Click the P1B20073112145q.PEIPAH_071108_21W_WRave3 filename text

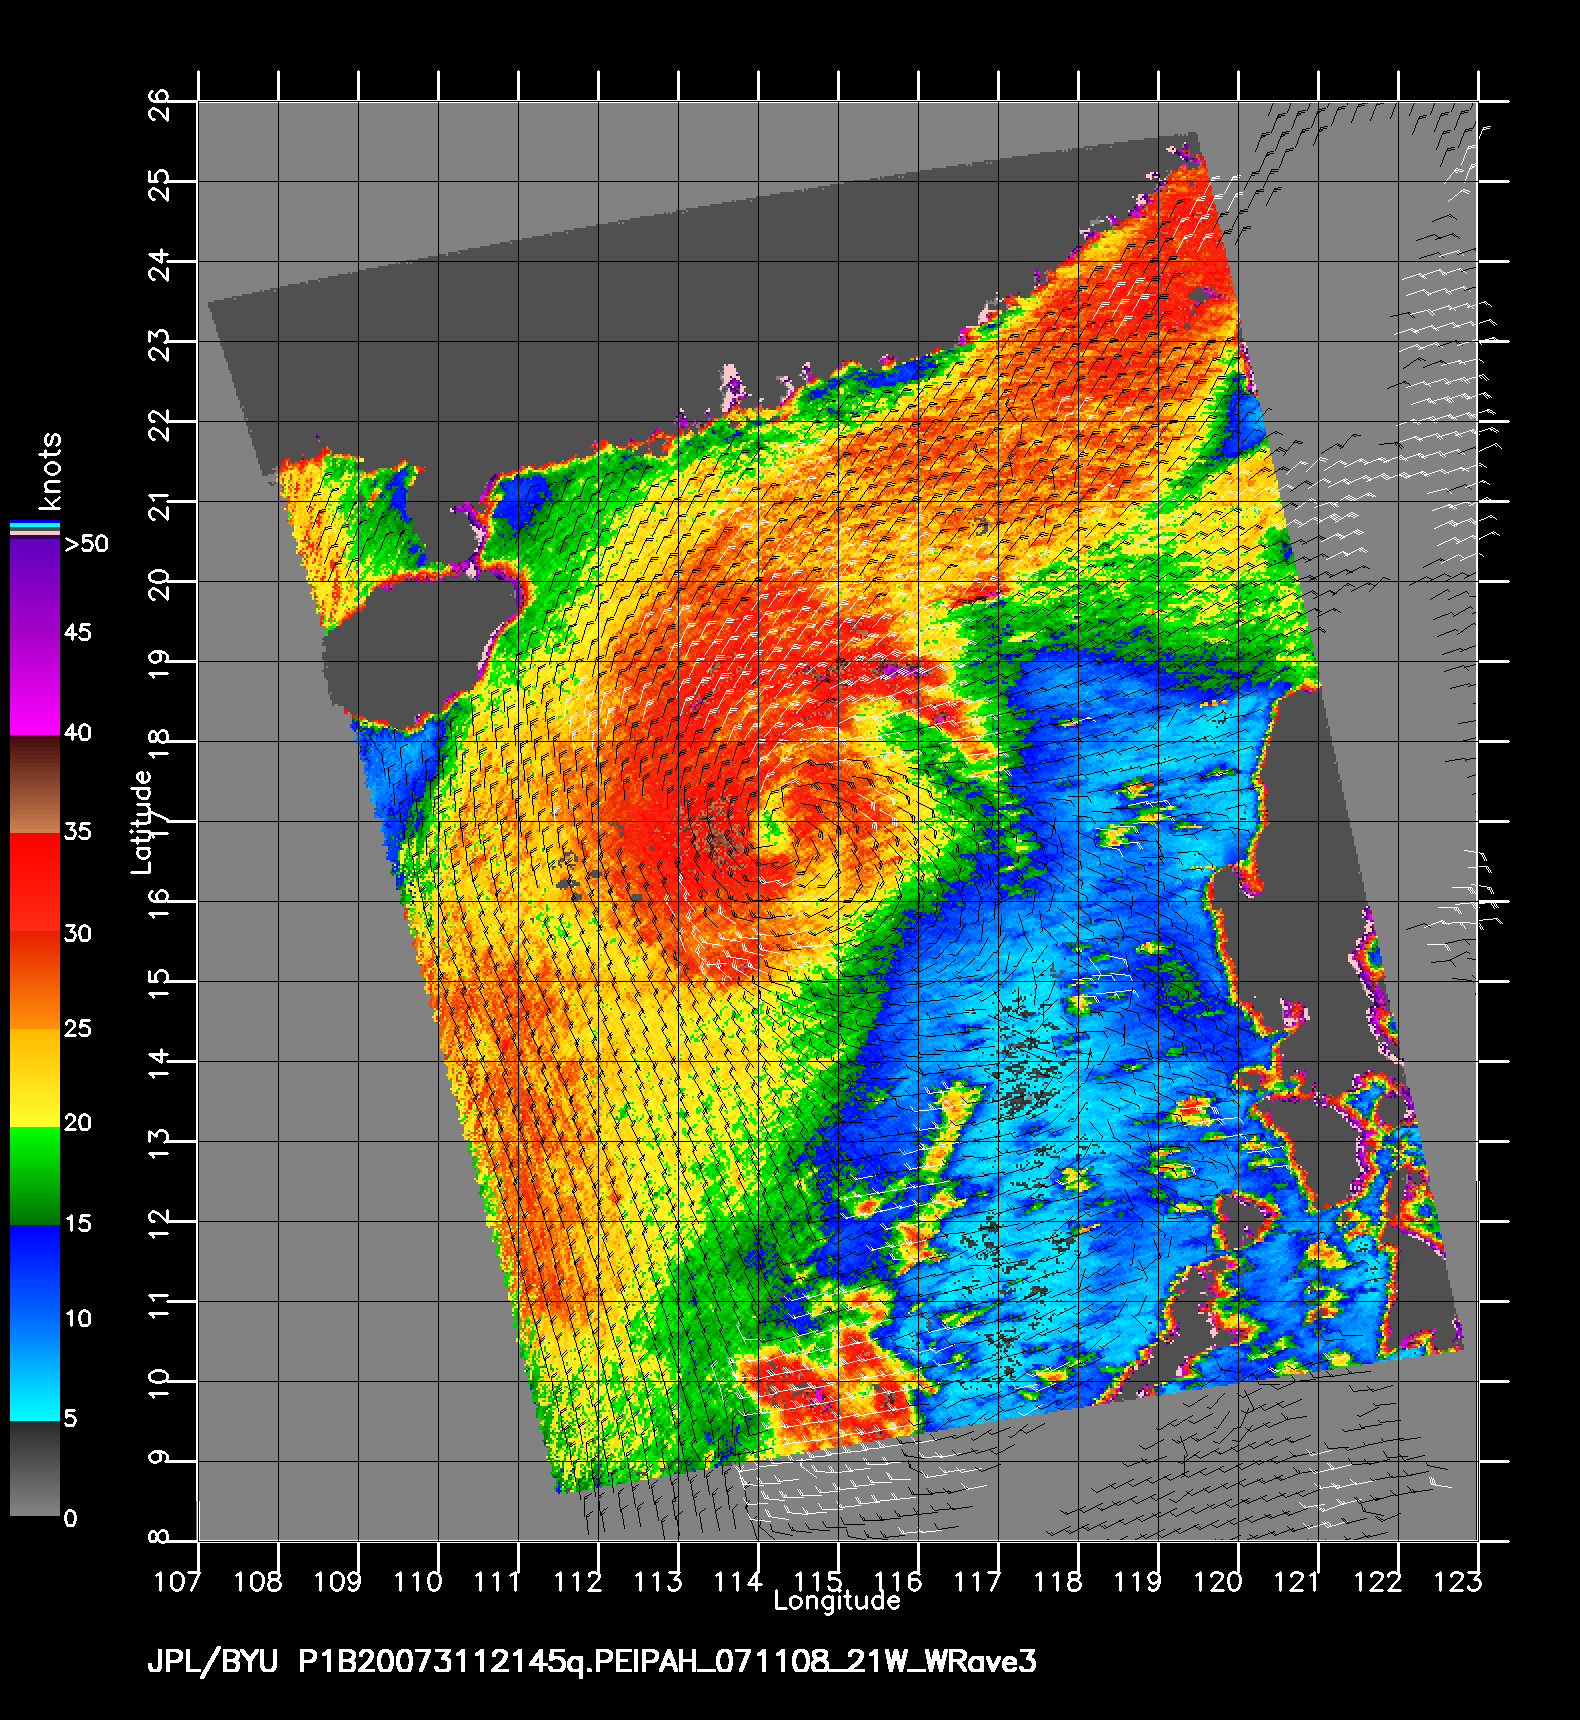pos(668,1662)
